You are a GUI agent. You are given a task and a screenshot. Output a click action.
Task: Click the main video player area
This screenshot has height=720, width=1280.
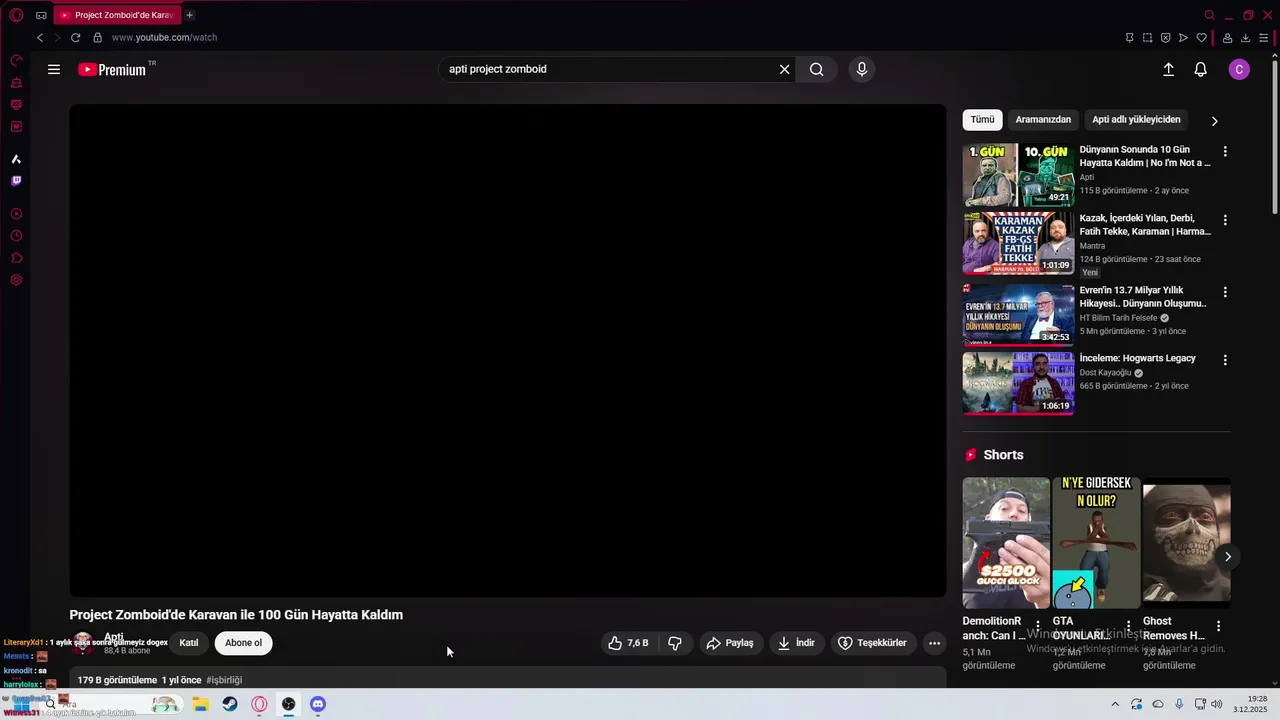point(508,350)
